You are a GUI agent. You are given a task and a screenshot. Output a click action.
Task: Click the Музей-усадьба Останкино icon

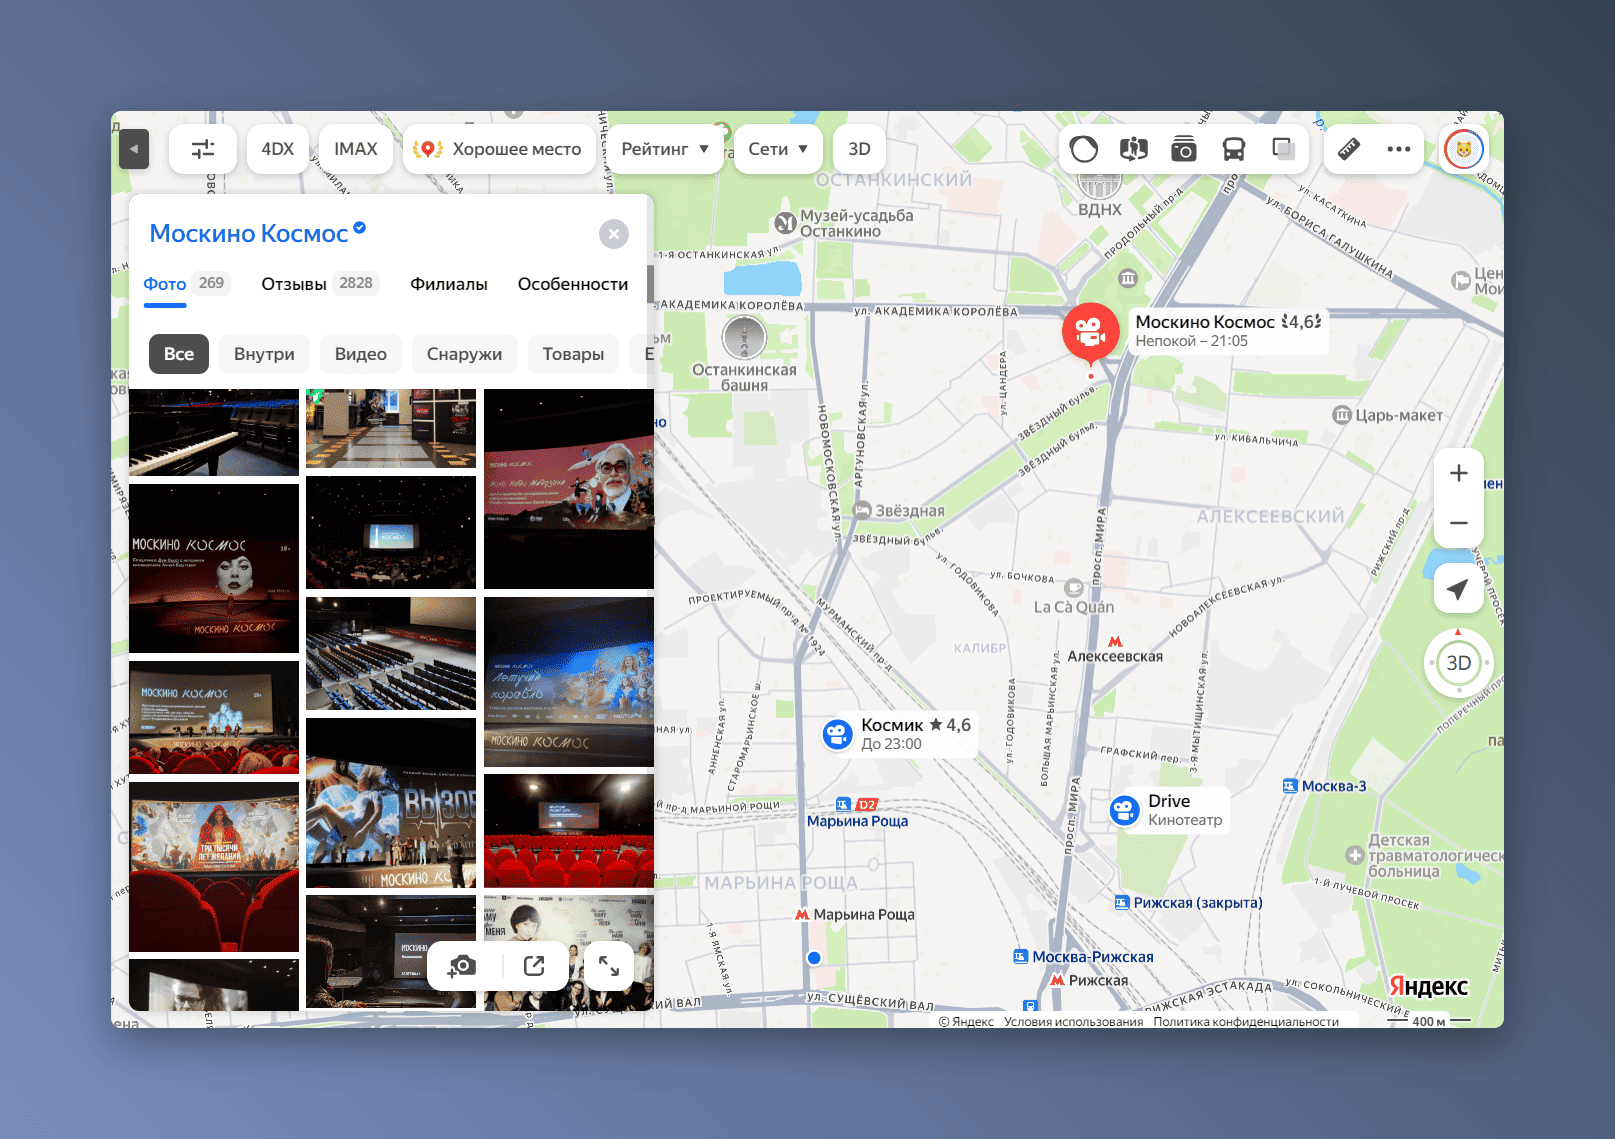pyautogui.click(x=786, y=223)
